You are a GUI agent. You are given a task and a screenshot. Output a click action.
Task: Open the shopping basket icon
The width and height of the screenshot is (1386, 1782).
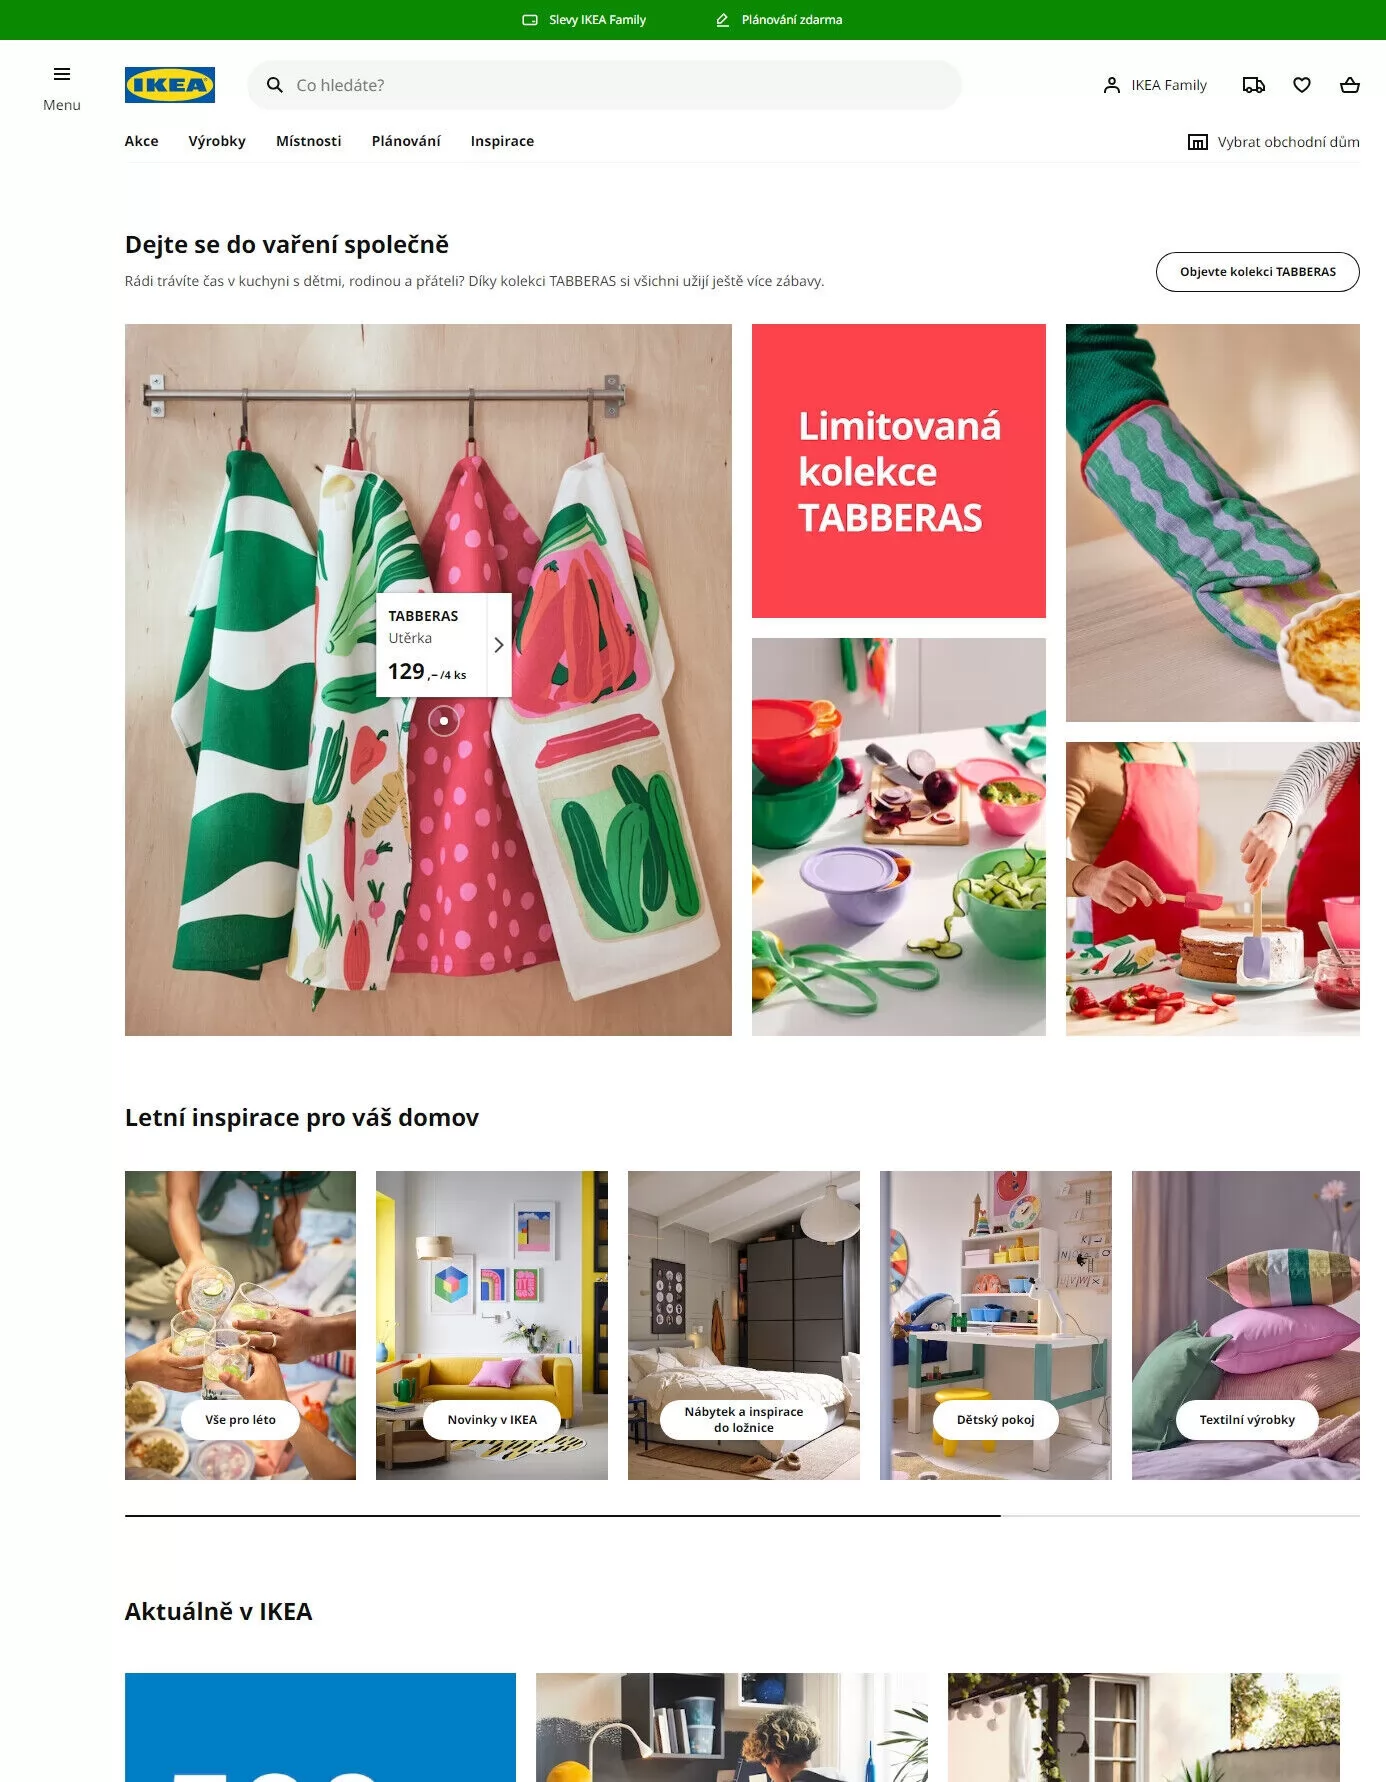(x=1349, y=85)
